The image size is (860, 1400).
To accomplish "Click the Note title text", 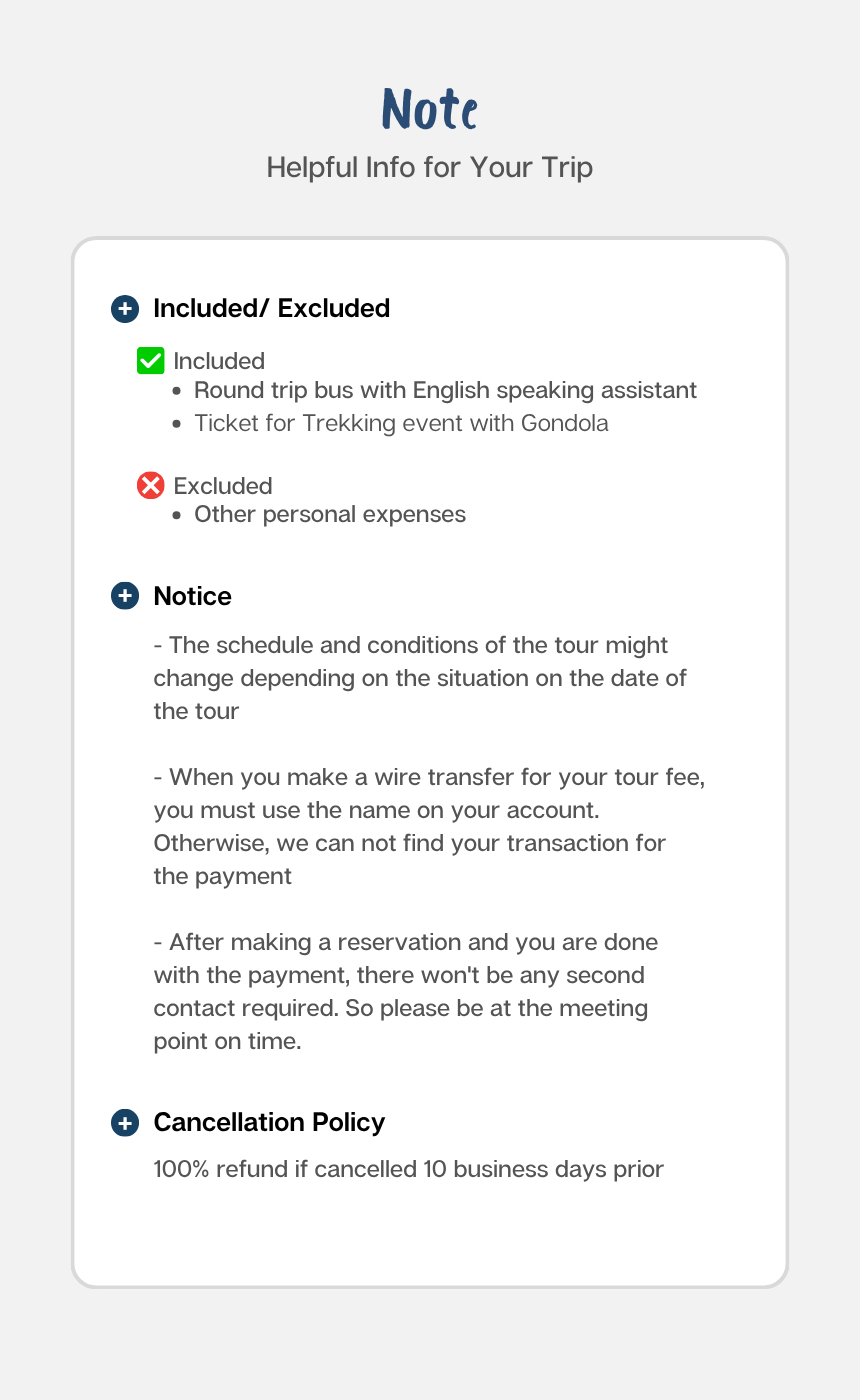I will point(430,109).
